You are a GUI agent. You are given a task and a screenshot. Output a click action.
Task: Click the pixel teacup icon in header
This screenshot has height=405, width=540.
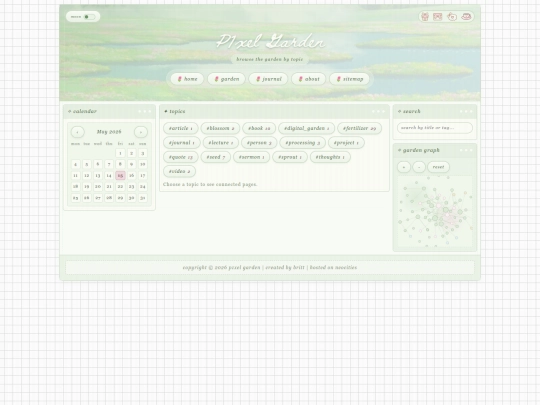point(466,17)
